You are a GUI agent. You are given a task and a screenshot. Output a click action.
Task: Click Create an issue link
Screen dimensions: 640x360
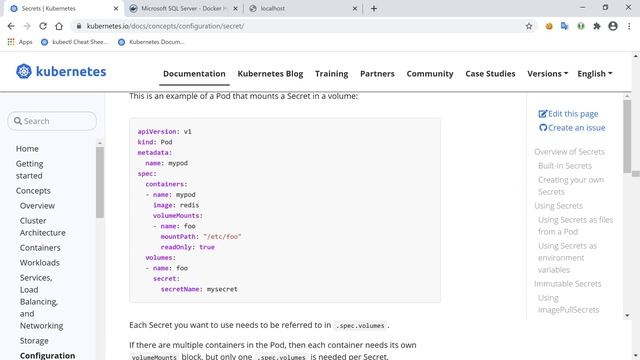[x=572, y=128]
